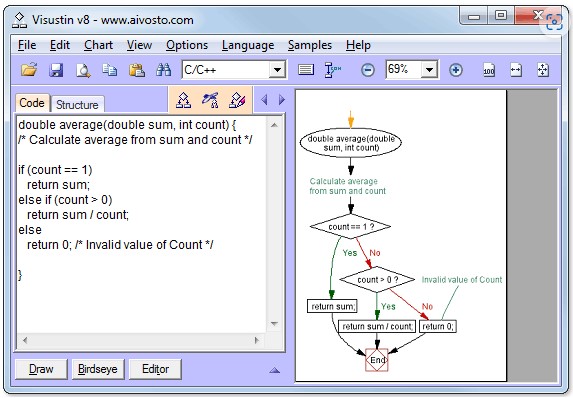Collapse the panel with bottom triangle arrow

[274, 370]
